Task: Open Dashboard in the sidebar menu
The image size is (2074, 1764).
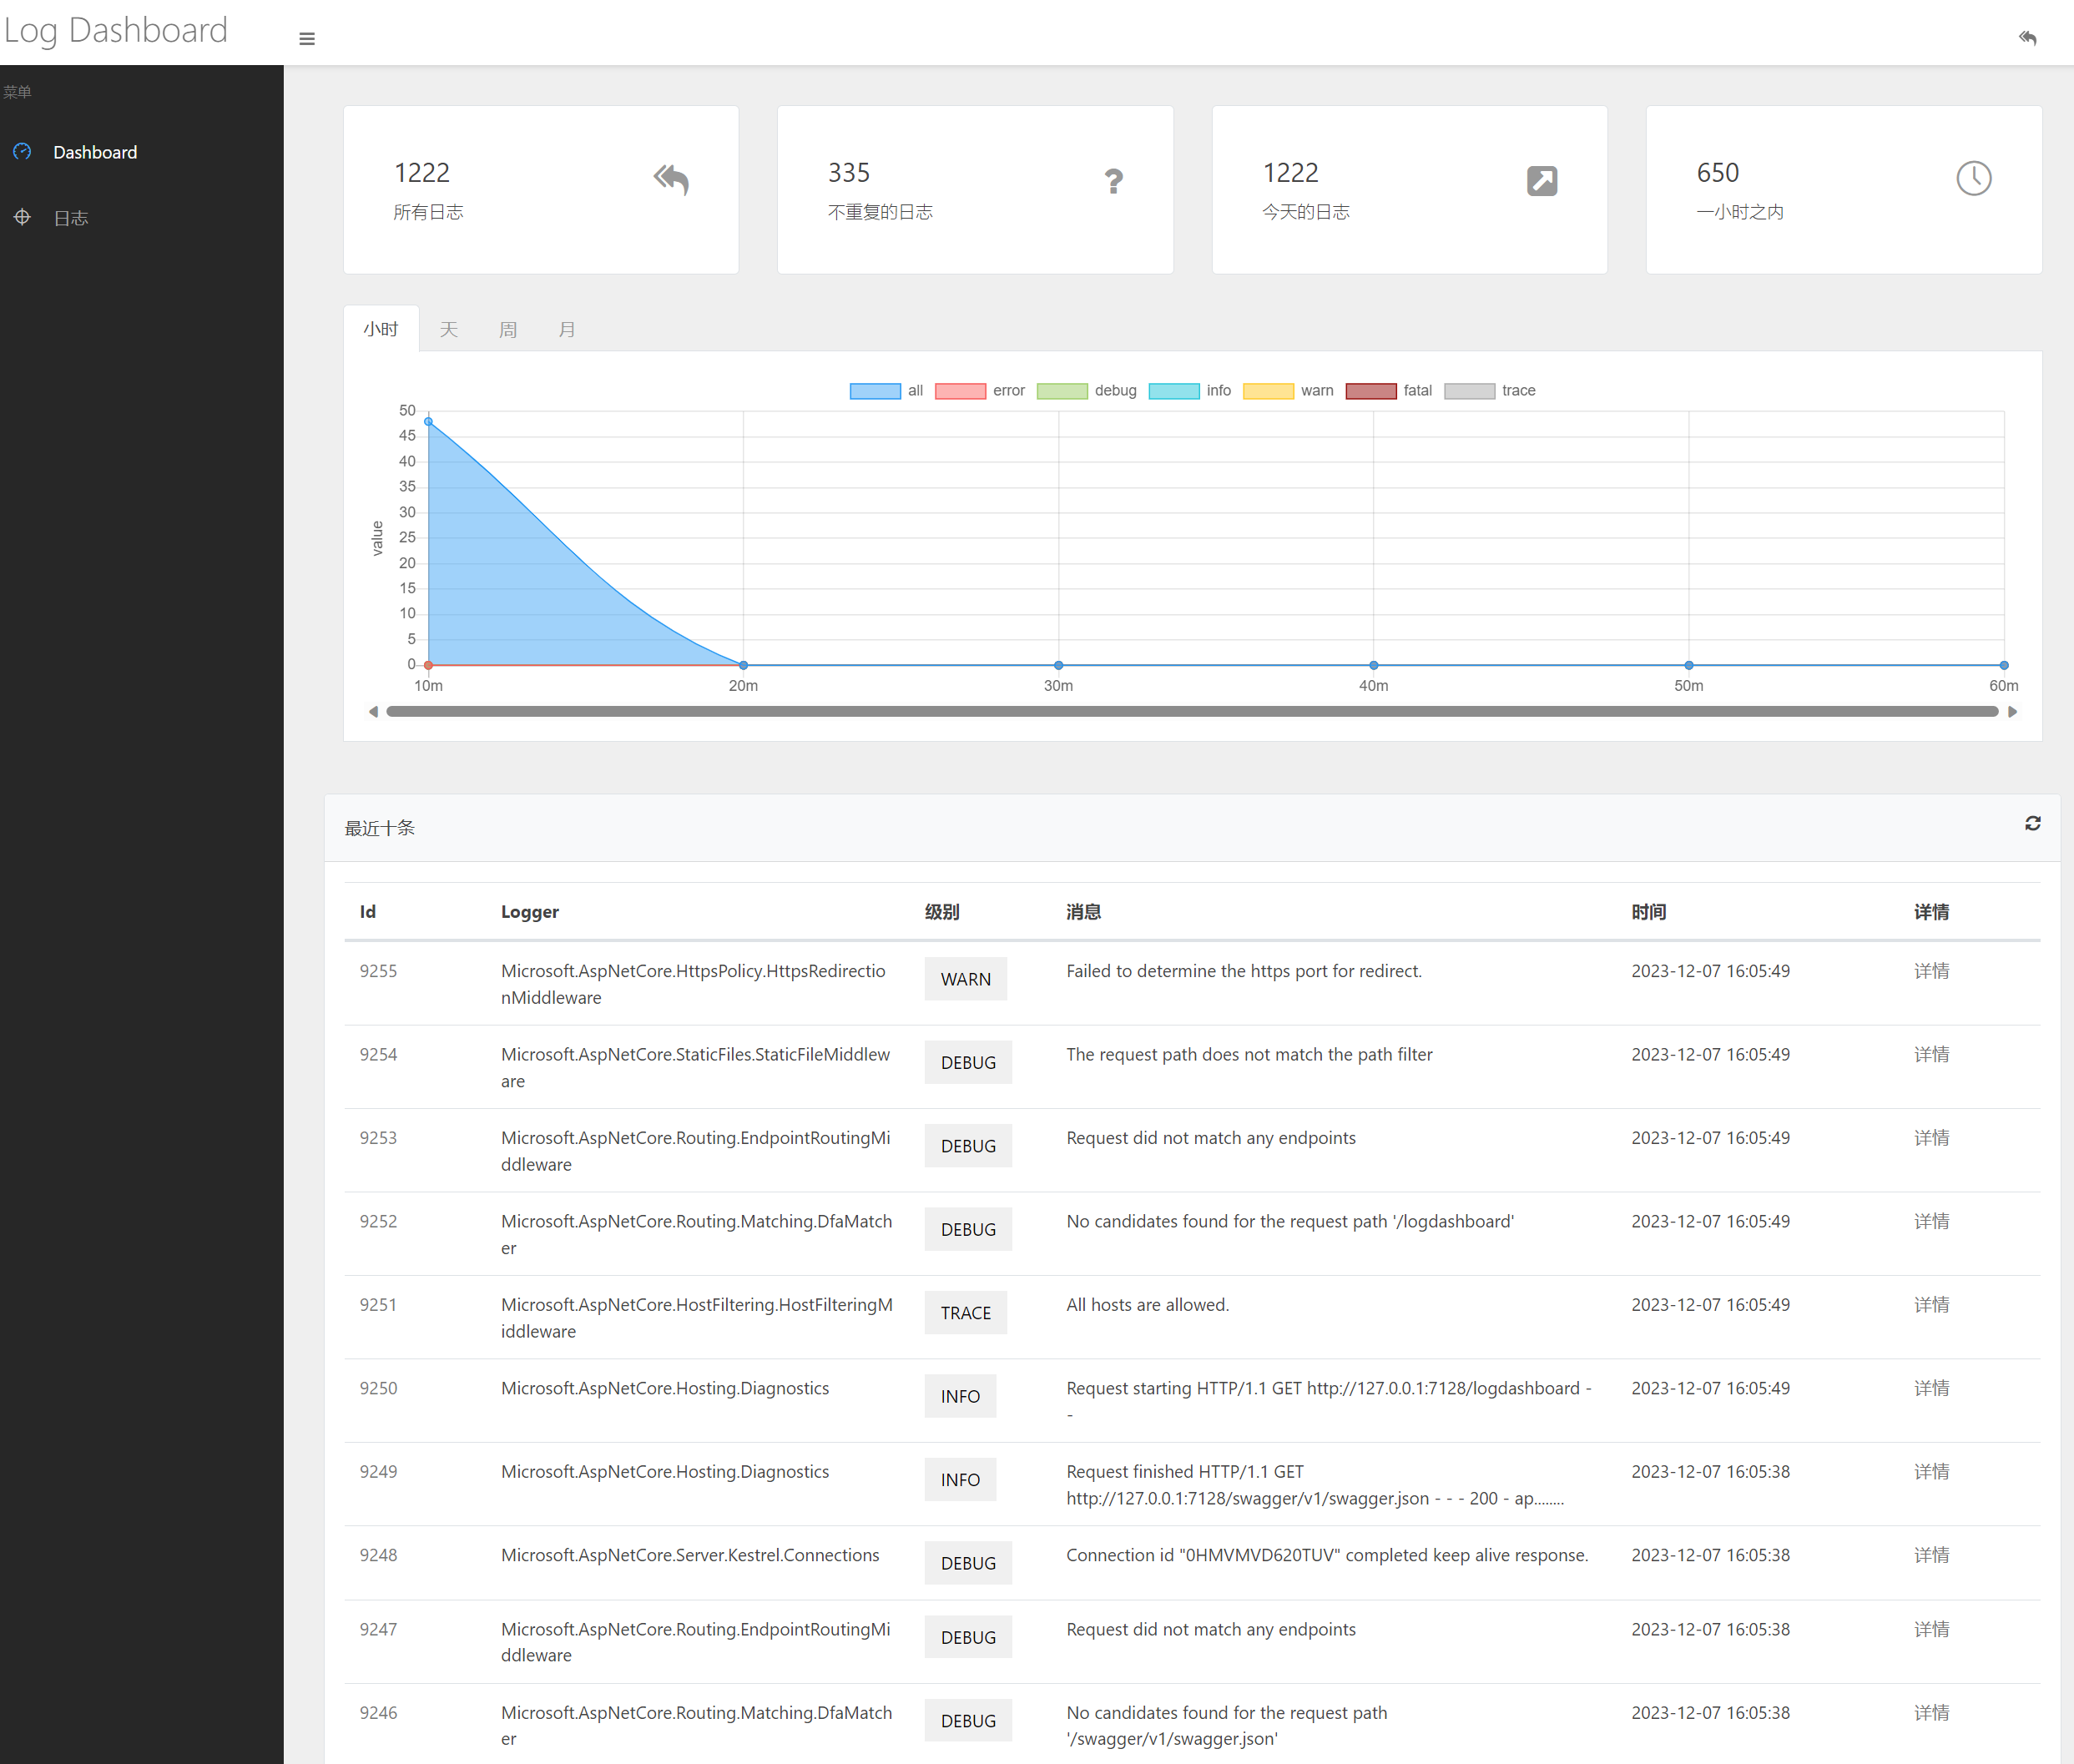Action: pos(95,152)
